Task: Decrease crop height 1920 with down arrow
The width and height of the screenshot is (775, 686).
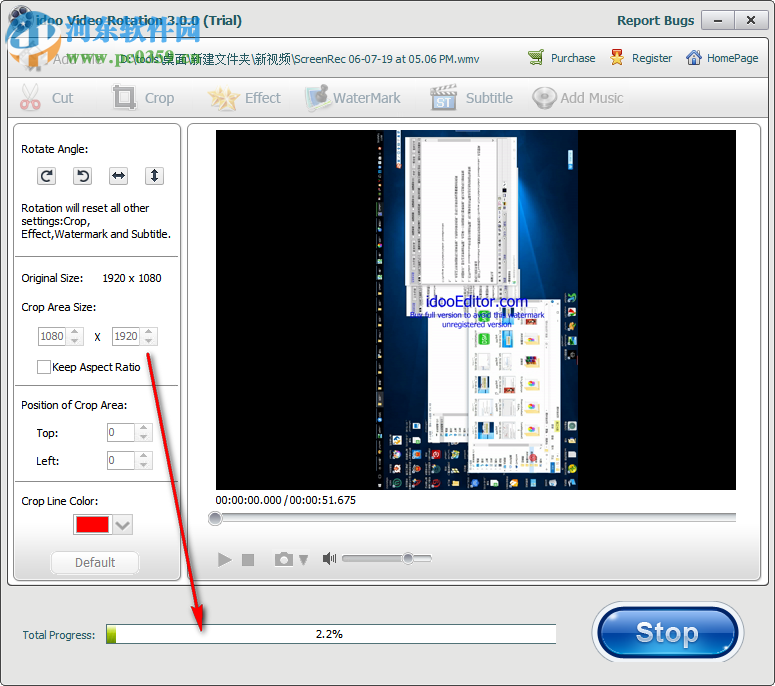Action: pos(148,341)
